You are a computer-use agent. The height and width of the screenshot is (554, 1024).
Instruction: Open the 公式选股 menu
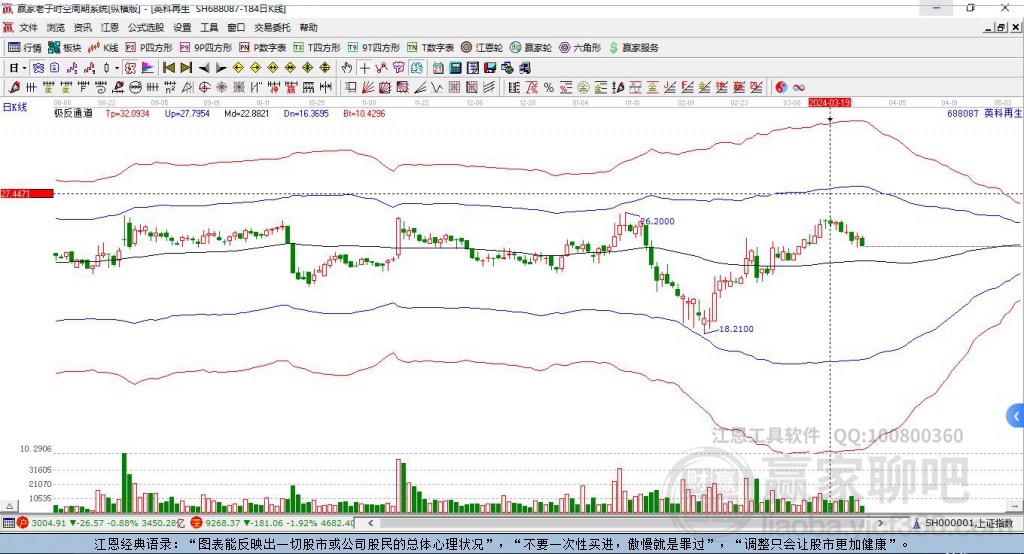coord(146,27)
